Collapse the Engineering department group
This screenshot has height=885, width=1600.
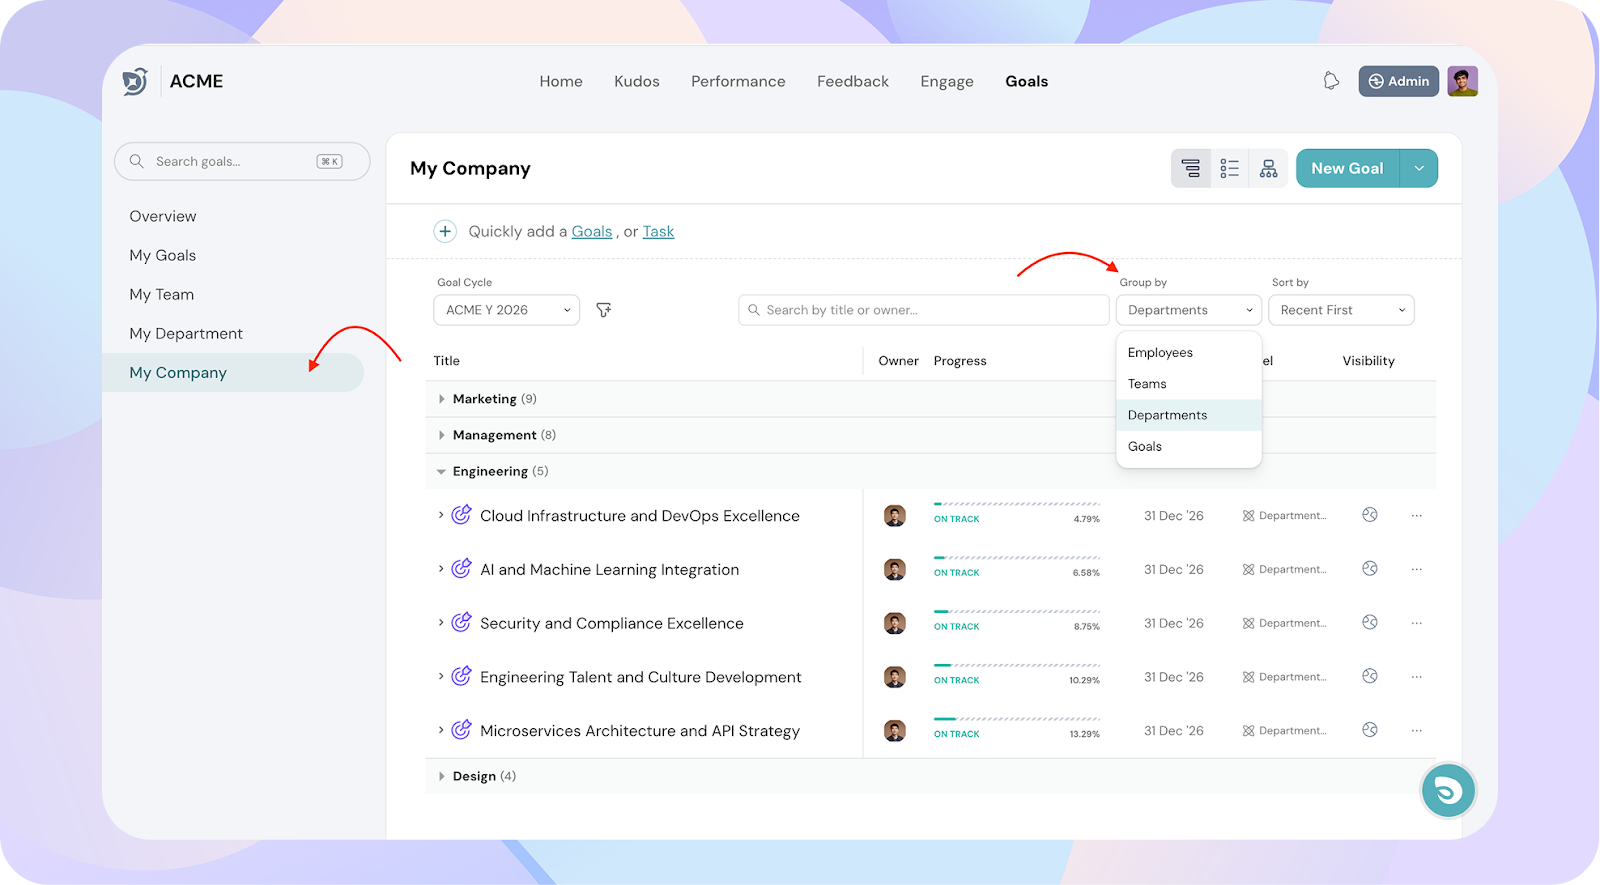point(441,471)
